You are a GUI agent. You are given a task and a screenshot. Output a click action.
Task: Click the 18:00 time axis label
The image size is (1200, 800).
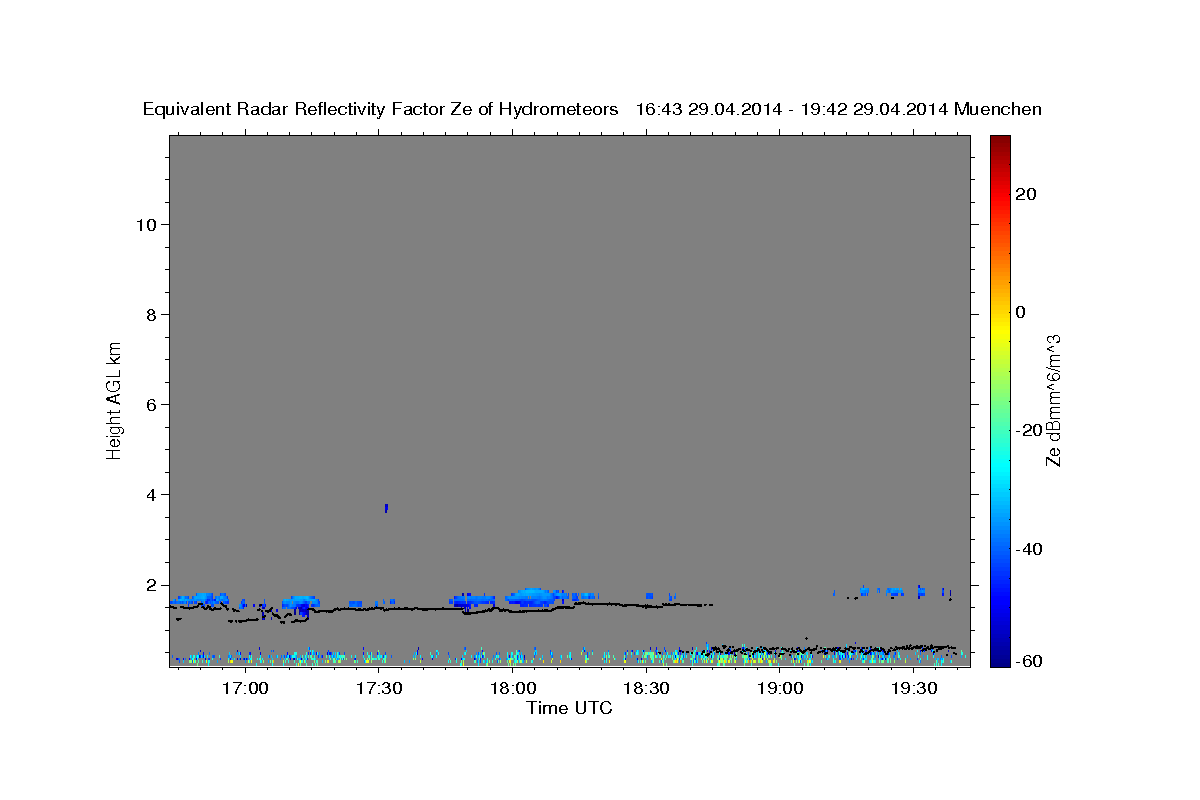tap(512, 688)
